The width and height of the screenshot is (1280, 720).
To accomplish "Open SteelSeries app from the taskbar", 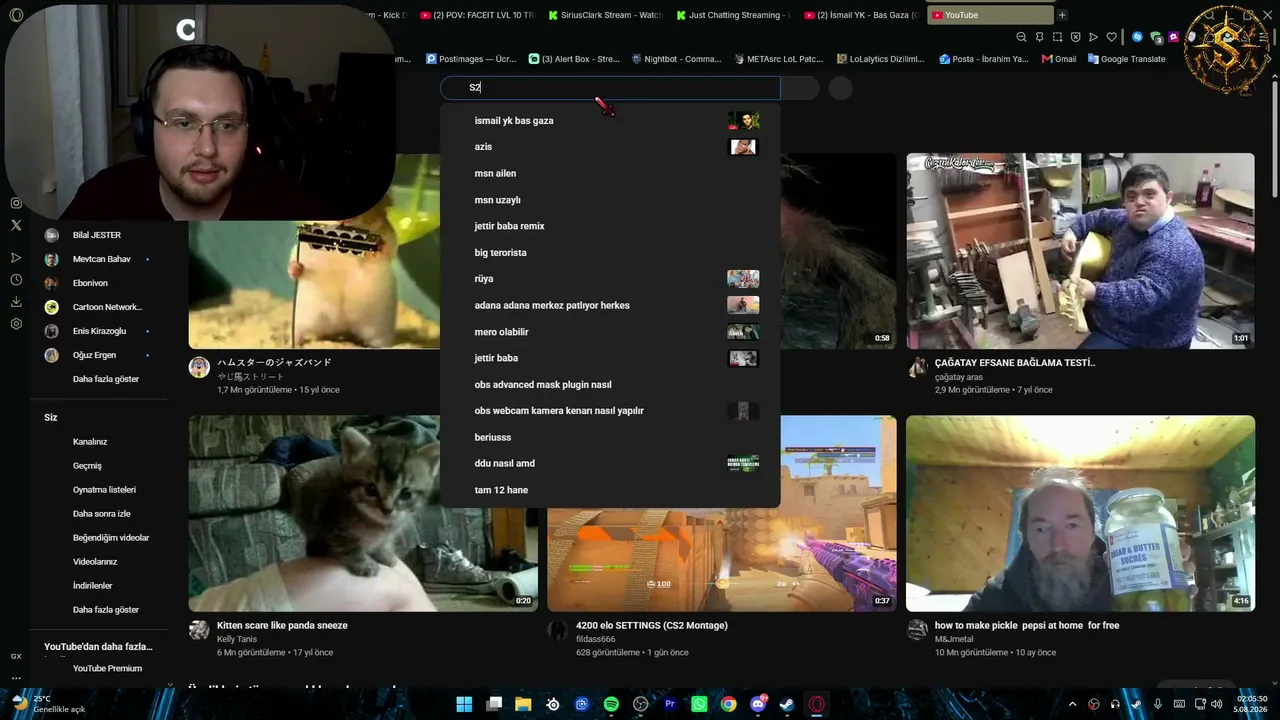I will 552,704.
